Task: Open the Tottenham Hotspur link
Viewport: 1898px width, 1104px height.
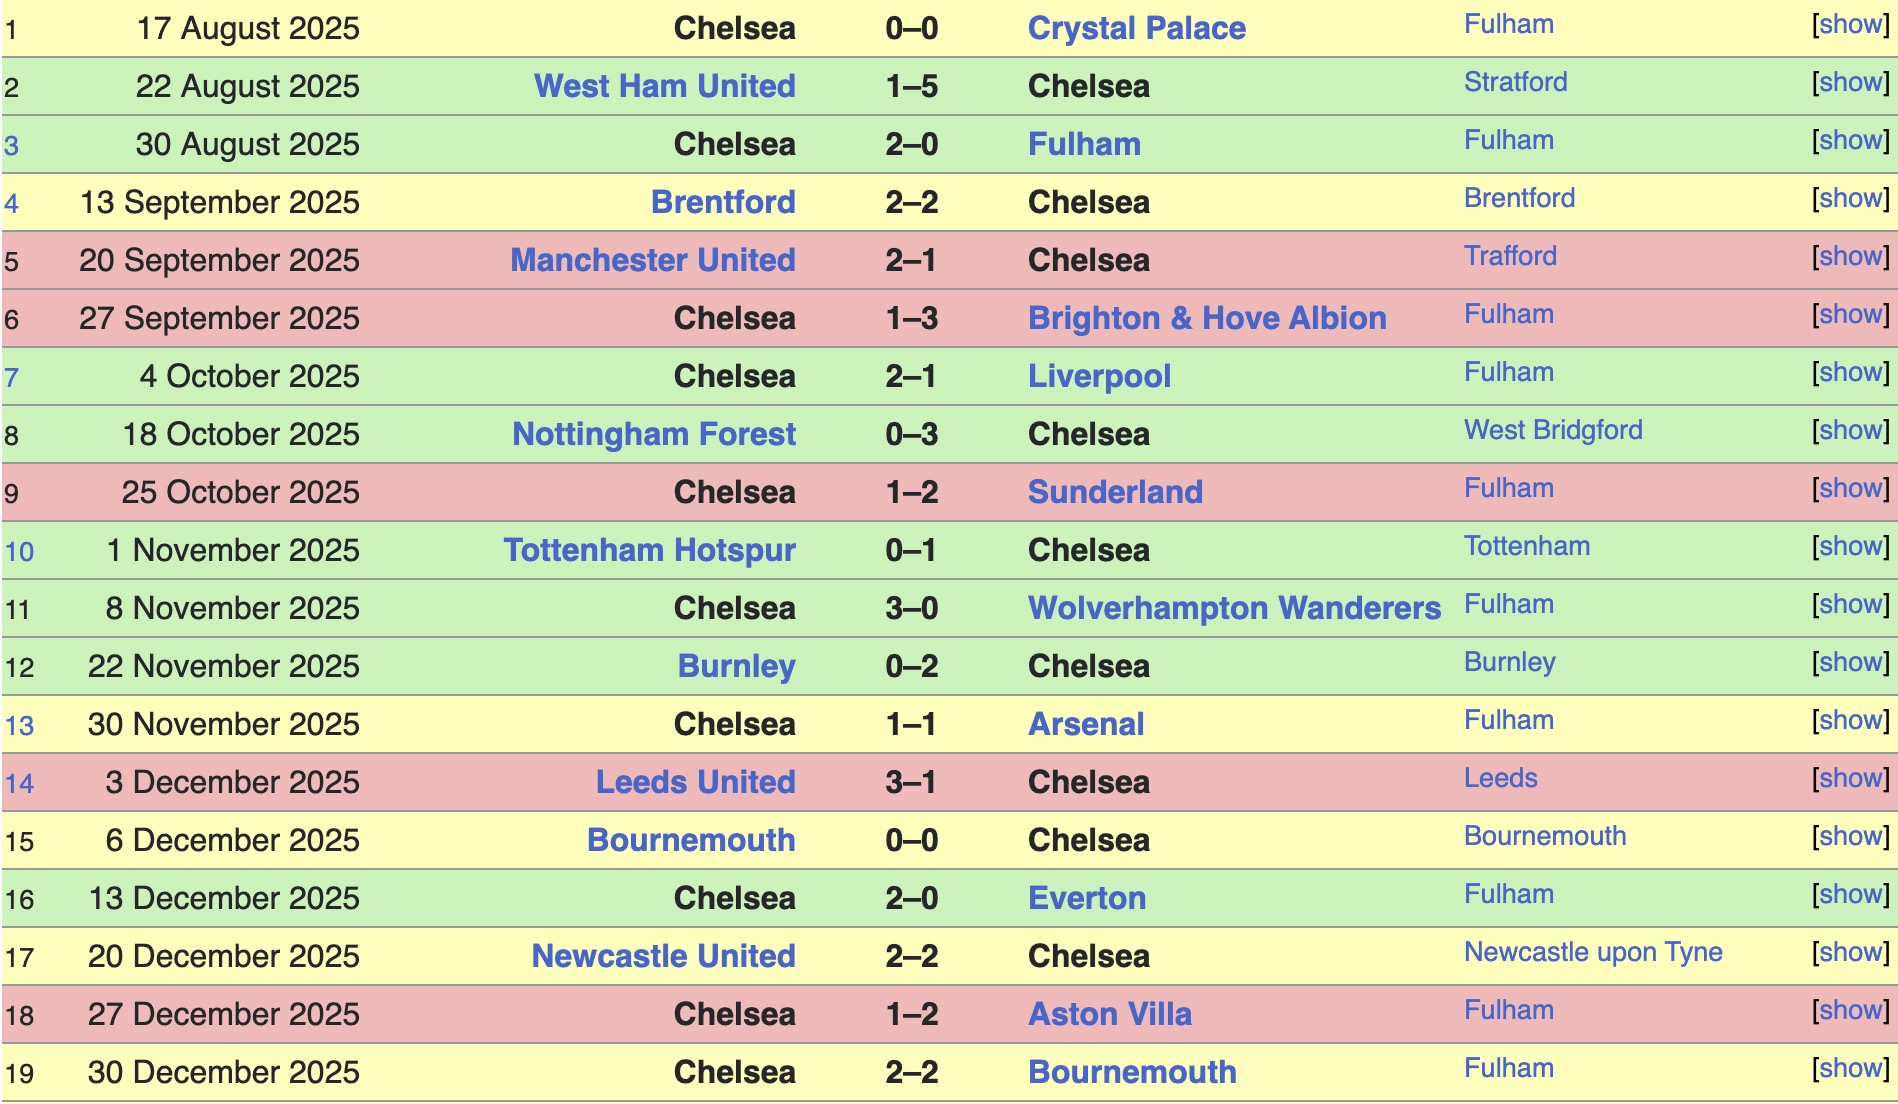Action: pyautogui.click(x=649, y=550)
